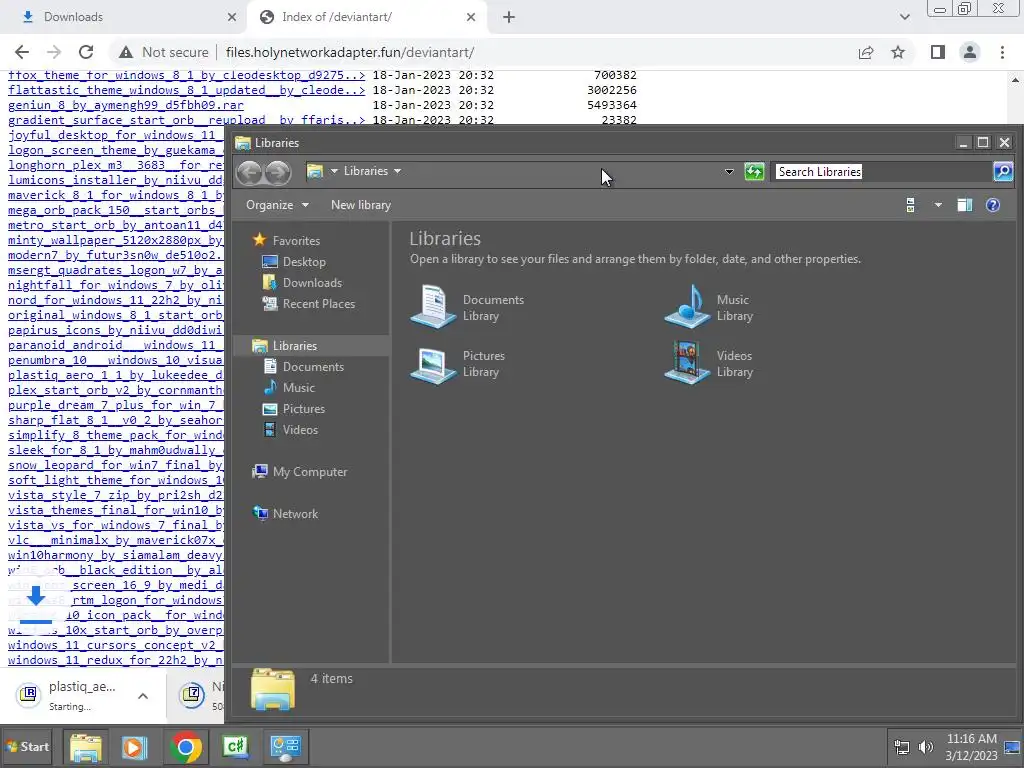This screenshot has height=768, width=1024.
Task: Click the Explorer Forward navigation arrow
Action: click(x=278, y=172)
